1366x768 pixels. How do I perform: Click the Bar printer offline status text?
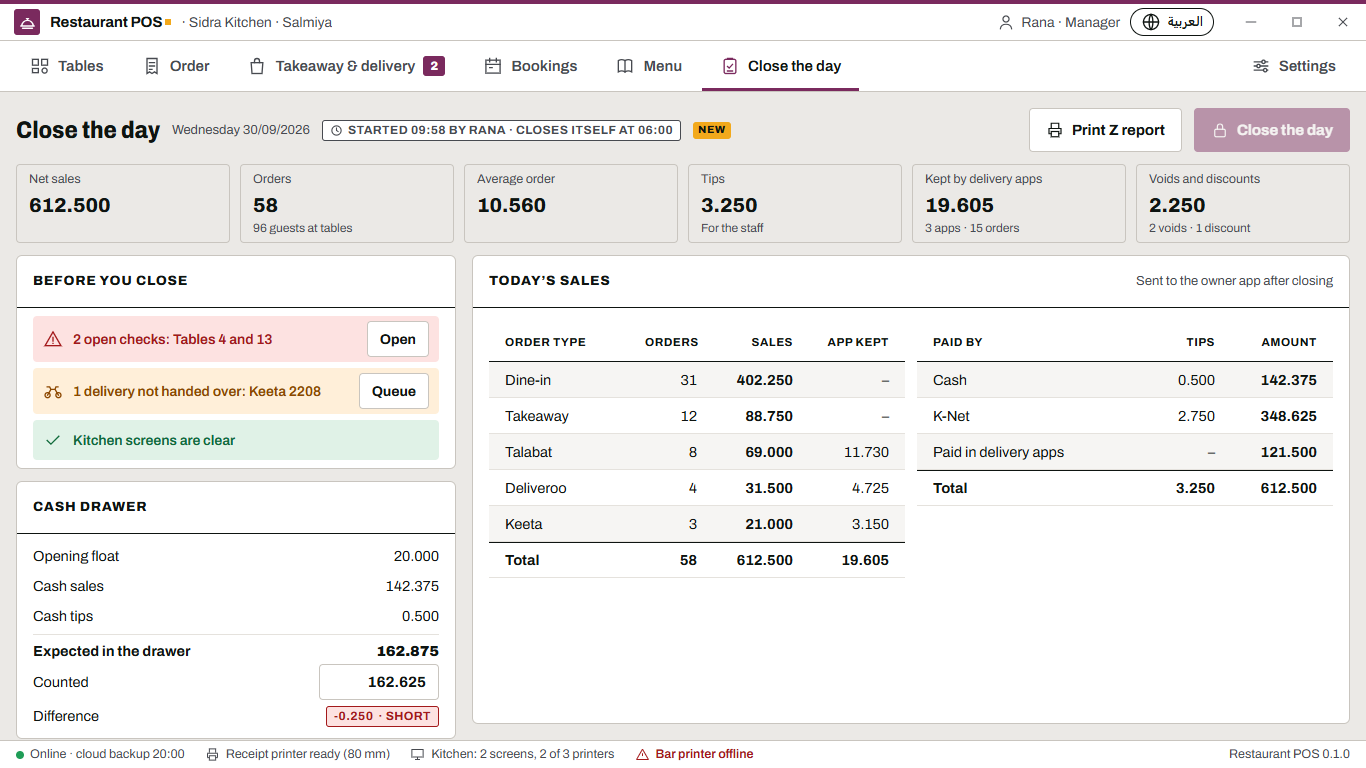pos(705,754)
